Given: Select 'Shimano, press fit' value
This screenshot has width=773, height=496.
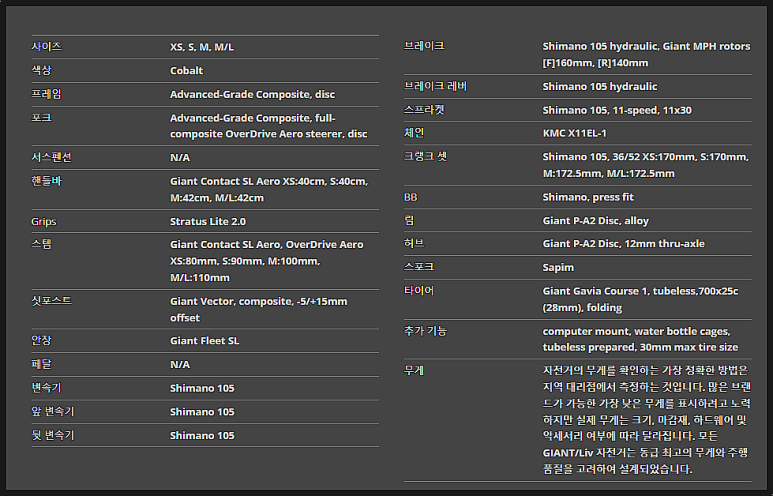Looking at the screenshot, I should 588,197.
